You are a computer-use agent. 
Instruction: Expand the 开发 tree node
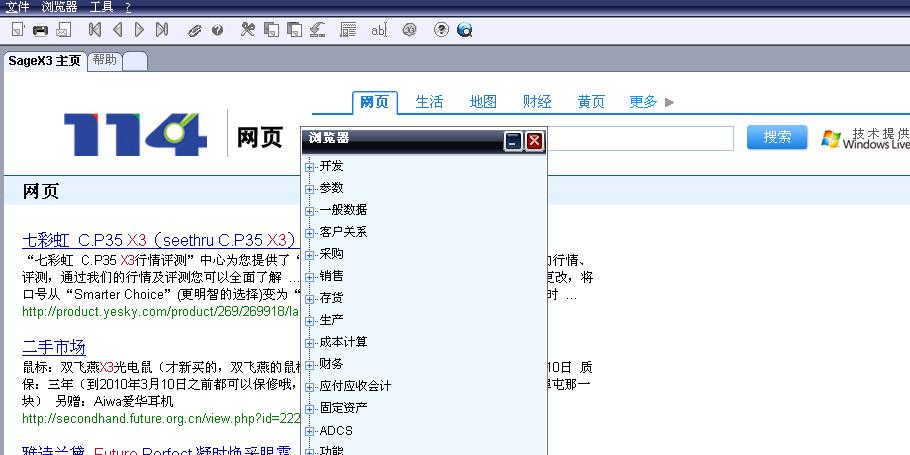click(x=310, y=166)
